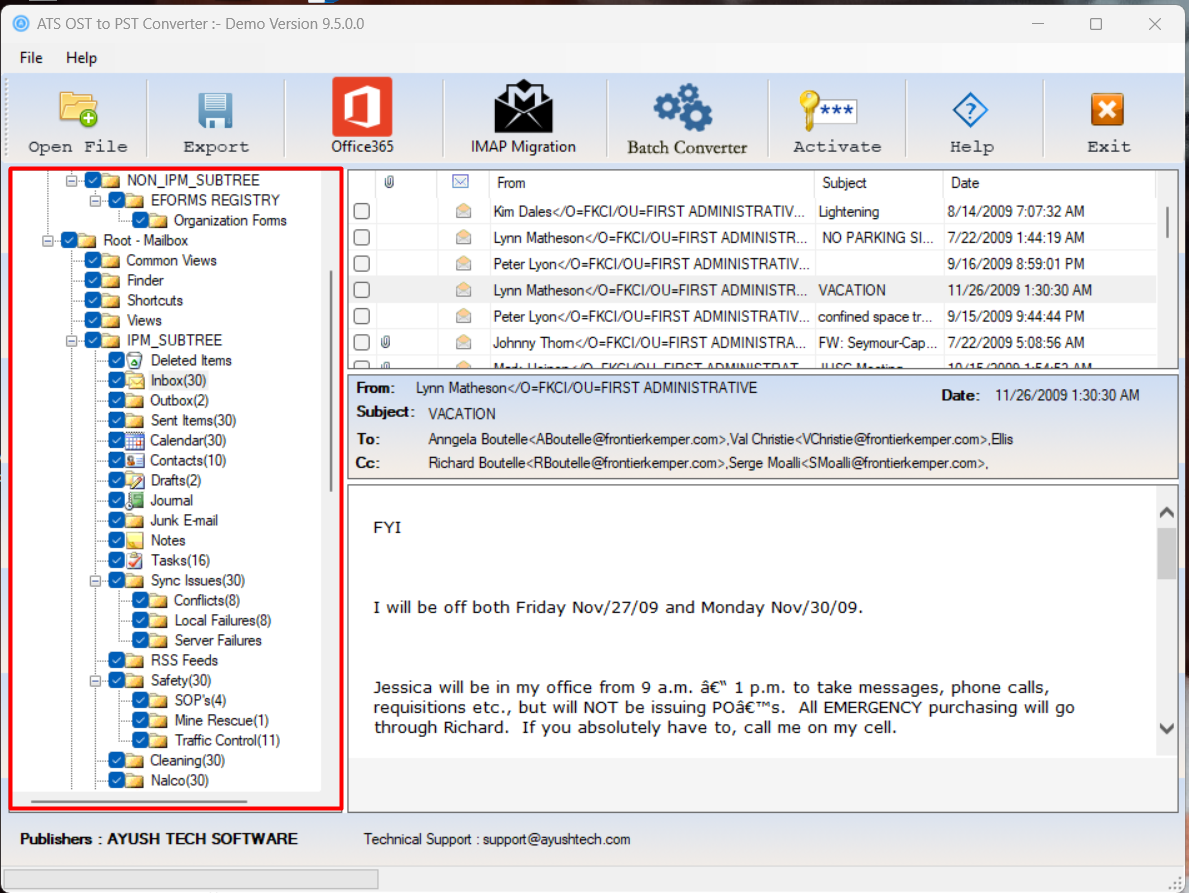The height and width of the screenshot is (893, 1189).
Task: Uncheck the Inbox(30) folder checkbox
Action: [x=117, y=381]
